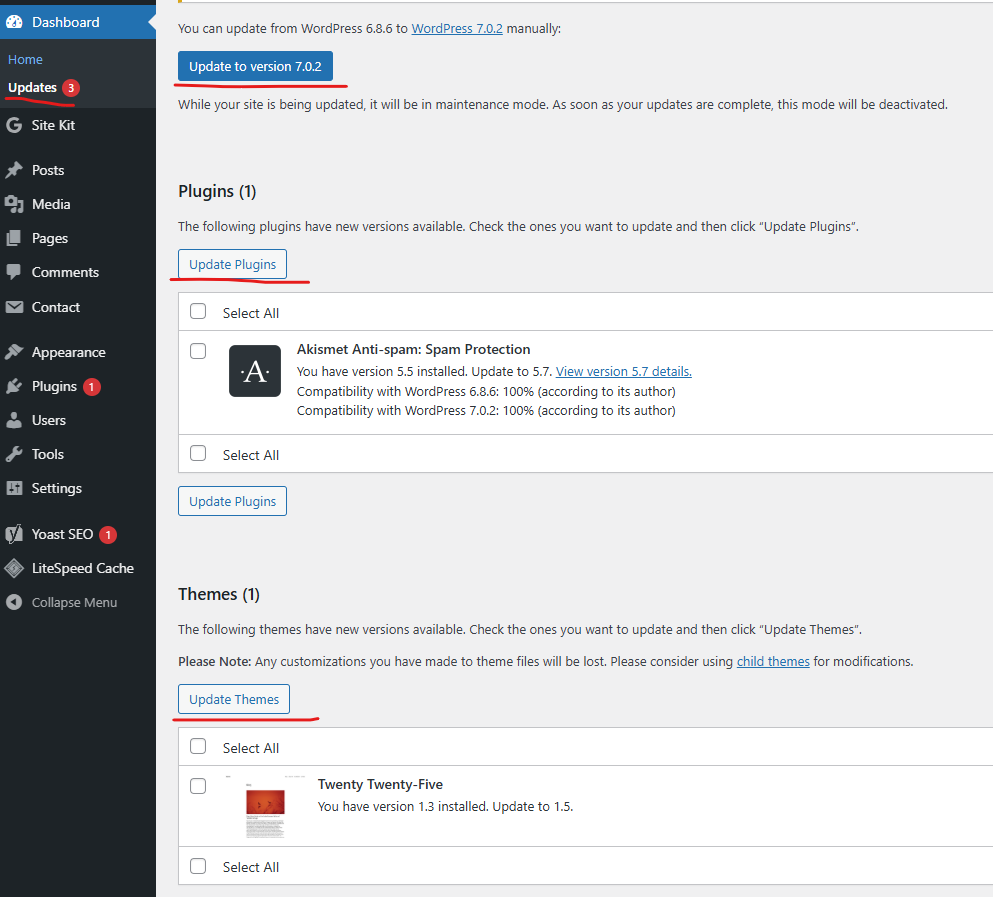Check the Akismet Anti-spam plugin checkbox

click(x=198, y=351)
